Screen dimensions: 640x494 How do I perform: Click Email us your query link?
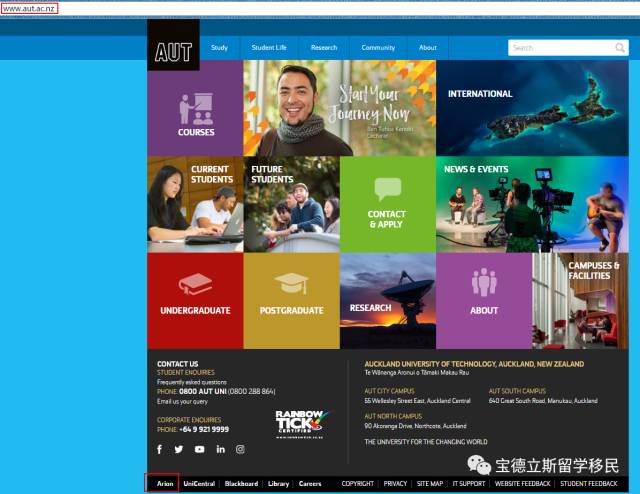tap(182, 401)
